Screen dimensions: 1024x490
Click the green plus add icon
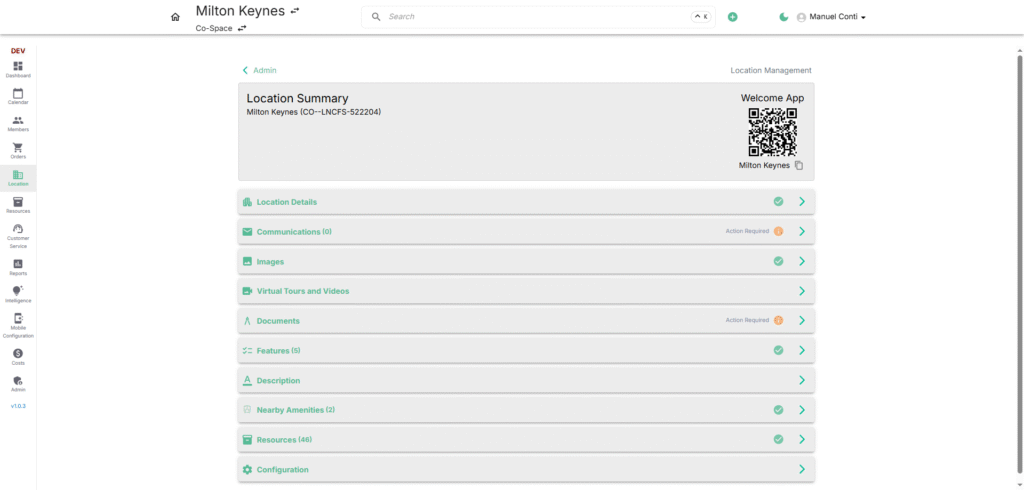tap(732, 17)
